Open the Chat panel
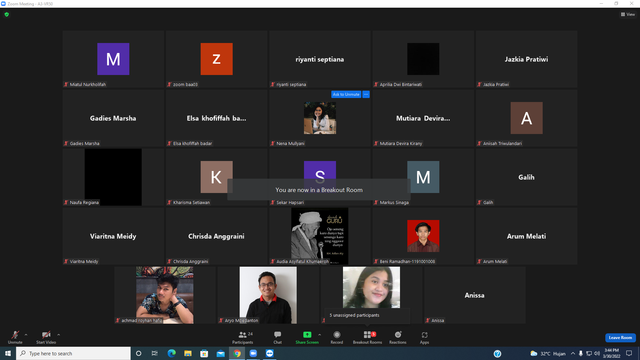The image size is (640, 360). tap(278, 337)
